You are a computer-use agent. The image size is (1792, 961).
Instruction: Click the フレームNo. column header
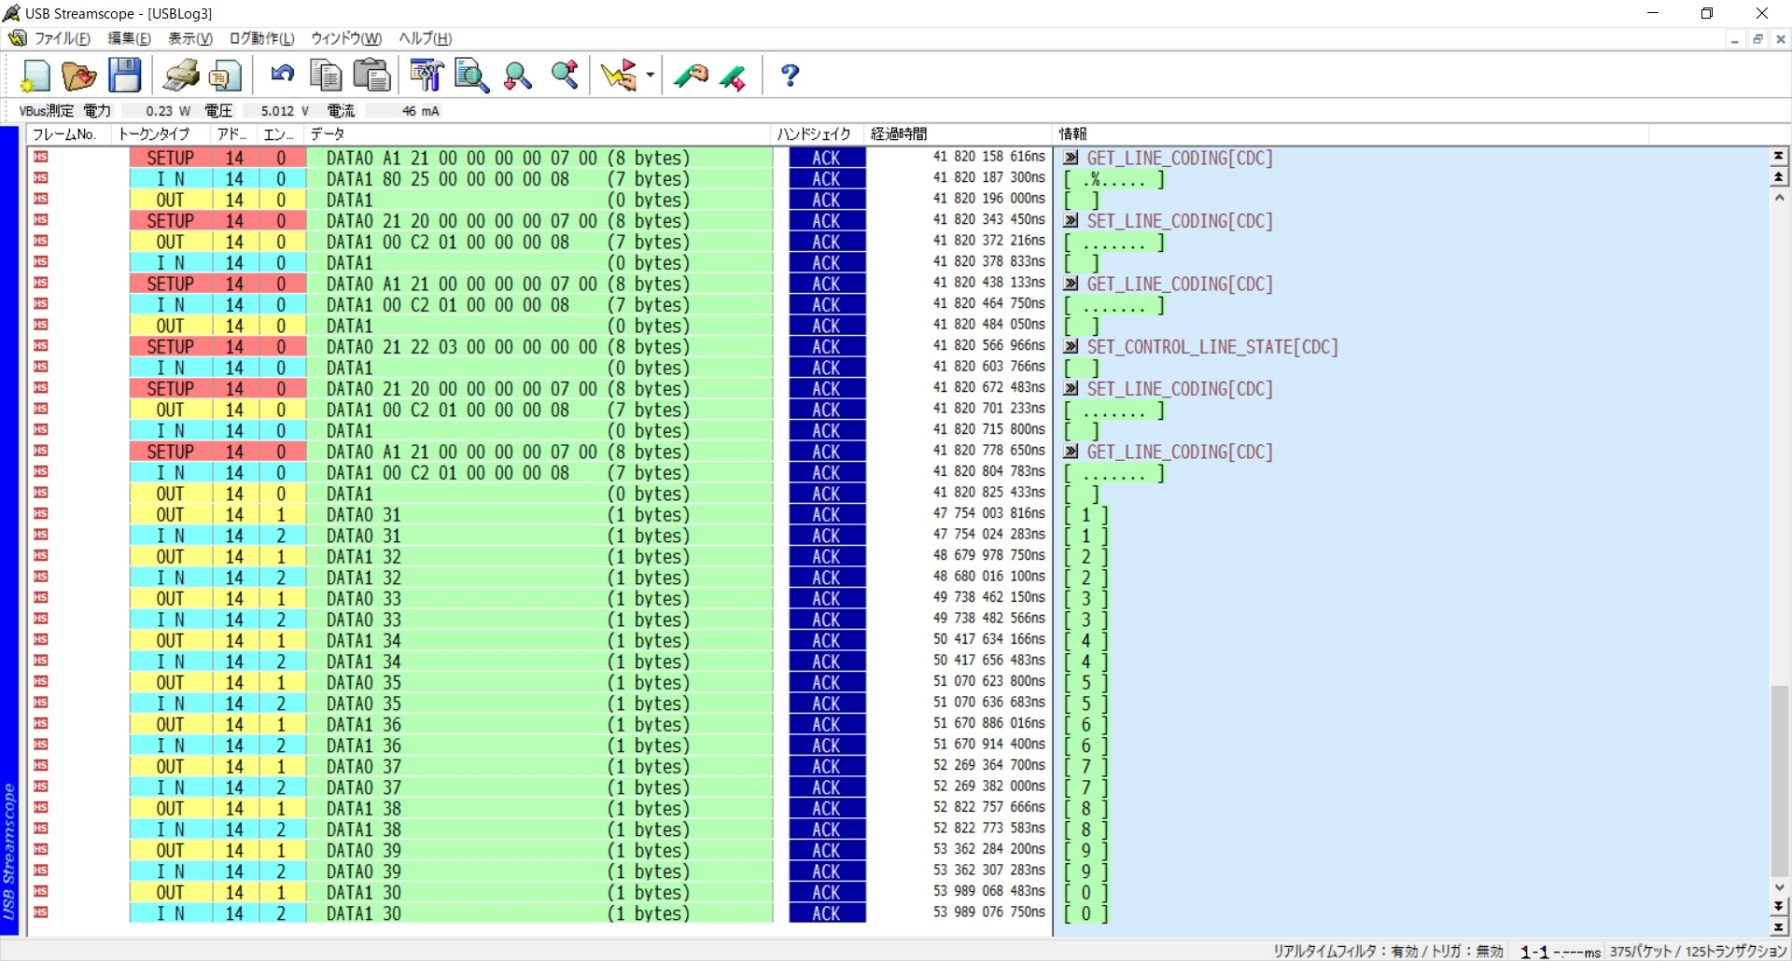[x=68, y=134]
